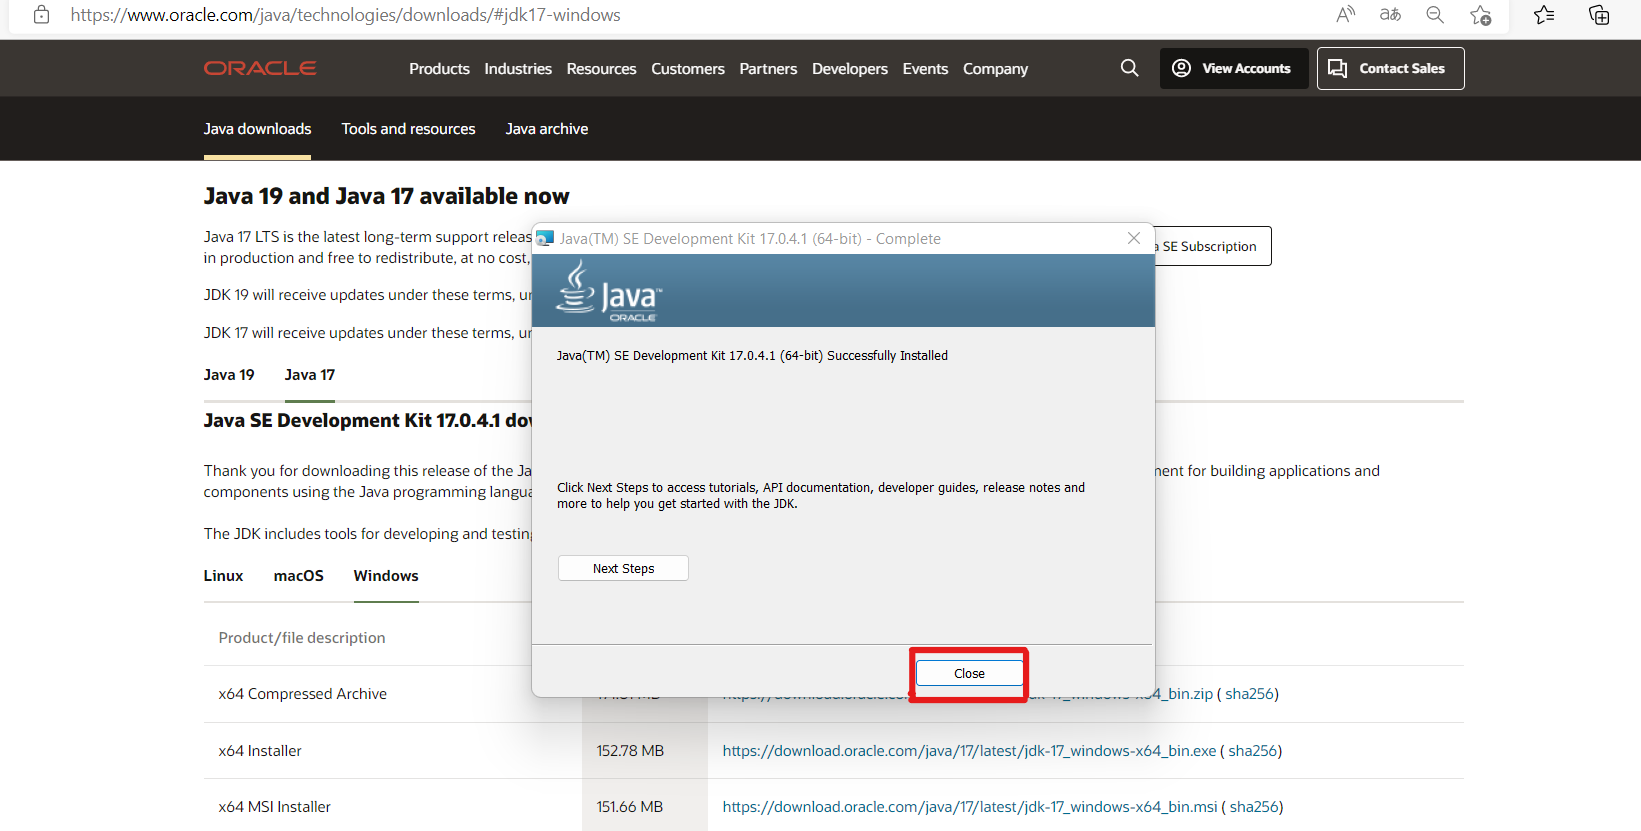This screenshot has width=1641, height=831.
Task: Open the Products menu
Action: coord(439,69)
